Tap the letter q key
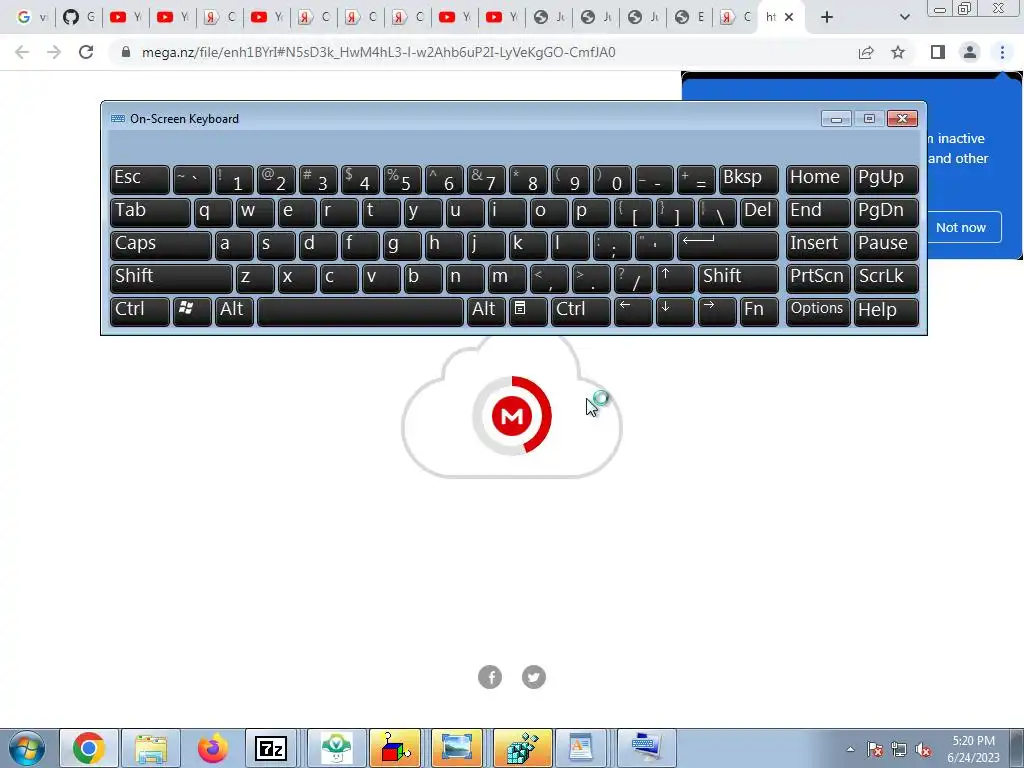Image resolution: width=1024 pixels, height=768 pixels. click(x=213, y=212)
